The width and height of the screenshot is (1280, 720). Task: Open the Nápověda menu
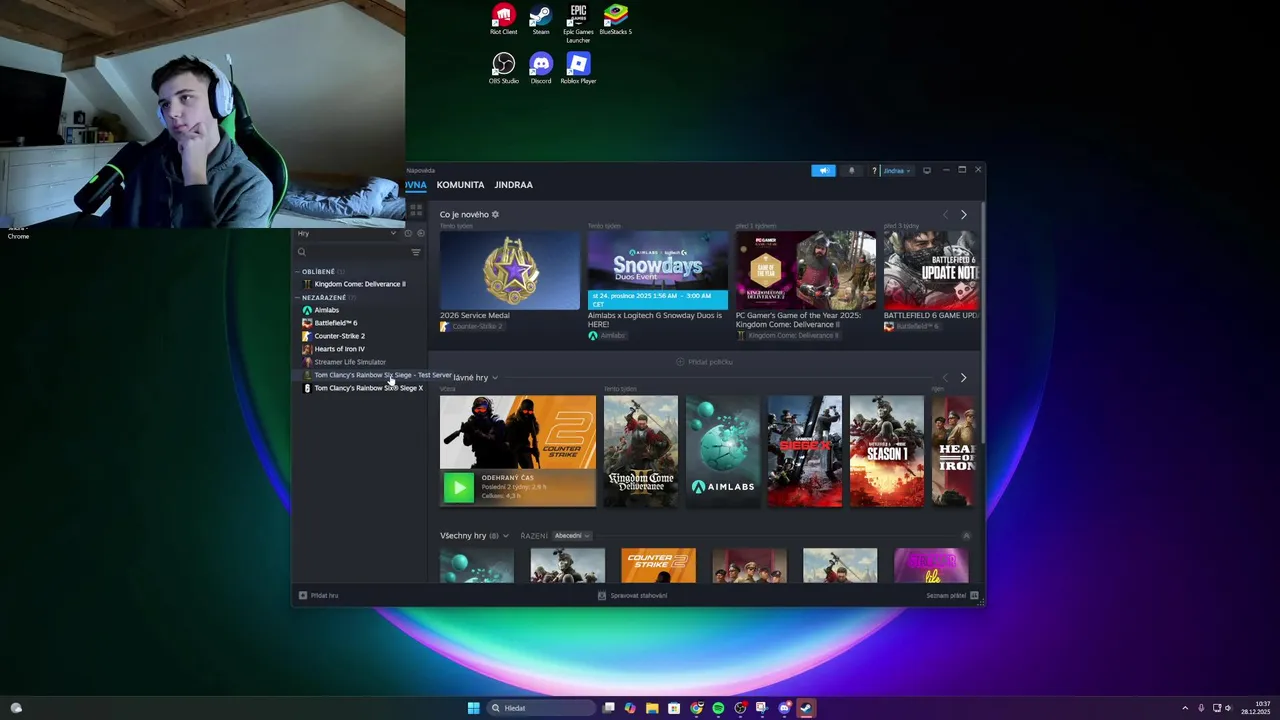tap(421, 170)
